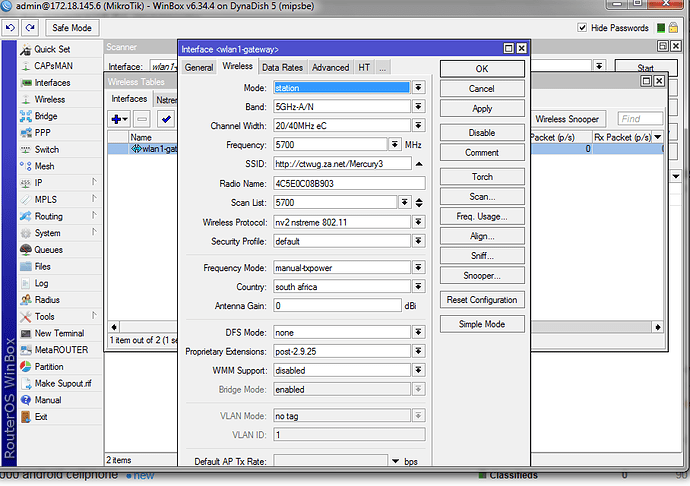Switch to the Data Rates tab
The height and width of the screenshot is (486, 690).
[x=283, y=67]
